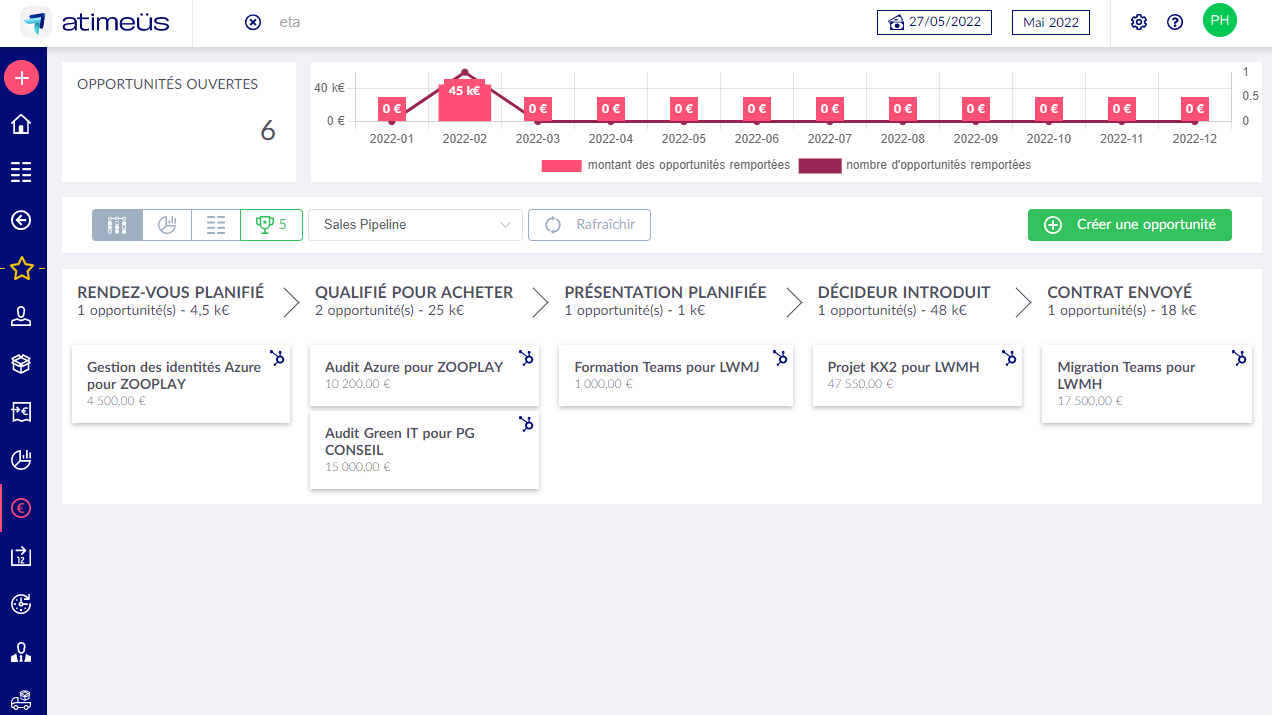Open the pie chart view of opportunities

(x=166, y=224)
